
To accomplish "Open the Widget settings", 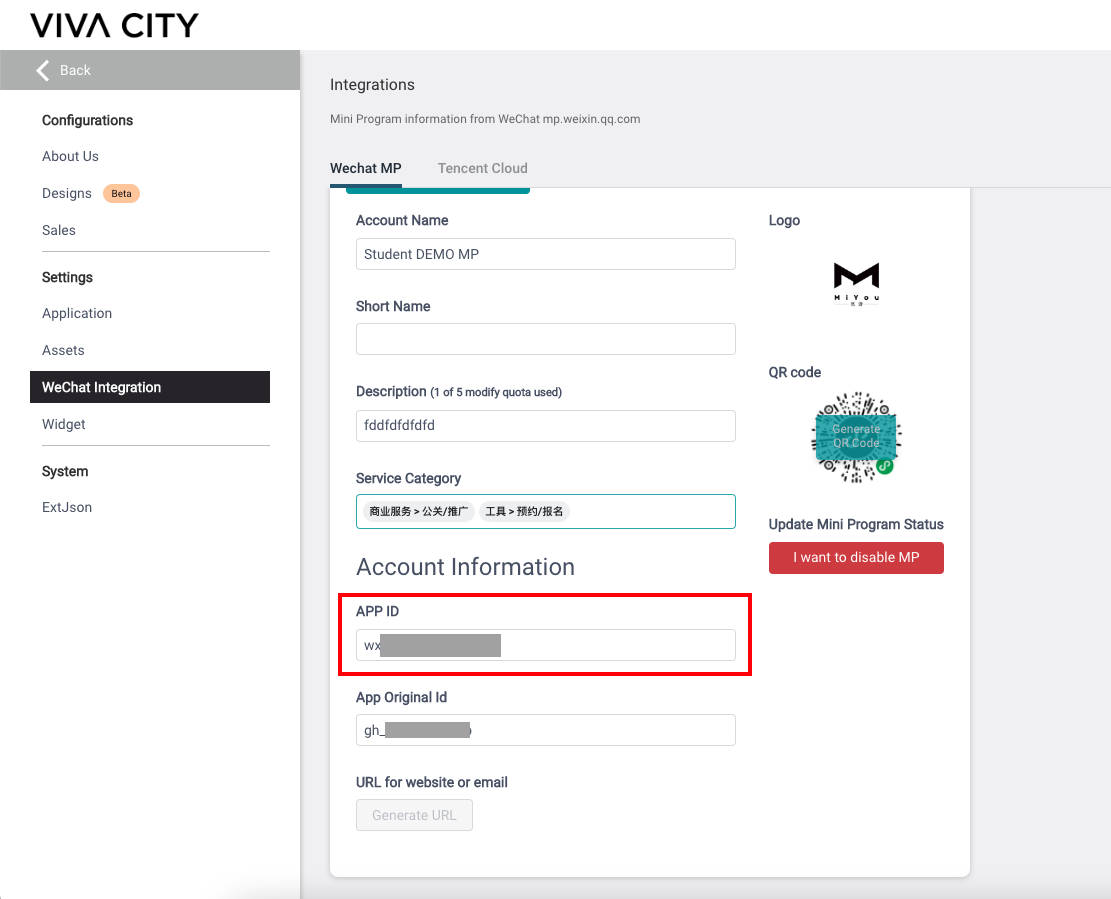I will (x=64, y=424).
